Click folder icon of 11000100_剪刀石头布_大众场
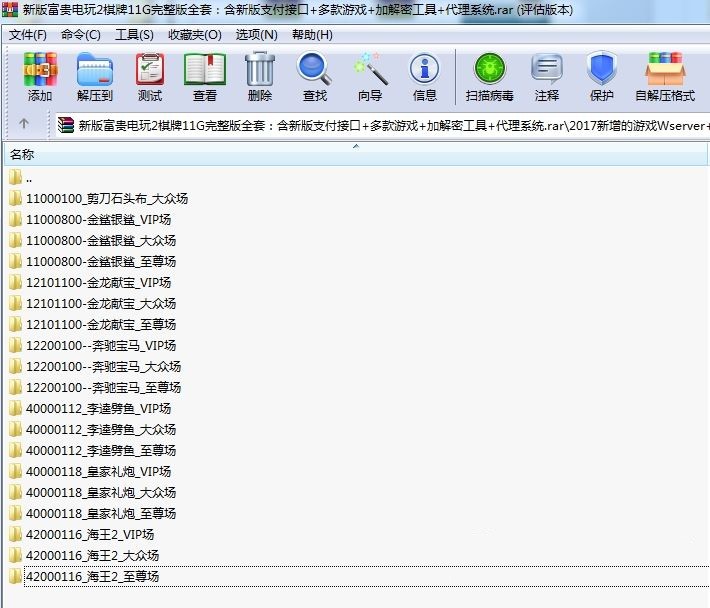The width and height of the screenshot is (710, 608). coord(15,198)
